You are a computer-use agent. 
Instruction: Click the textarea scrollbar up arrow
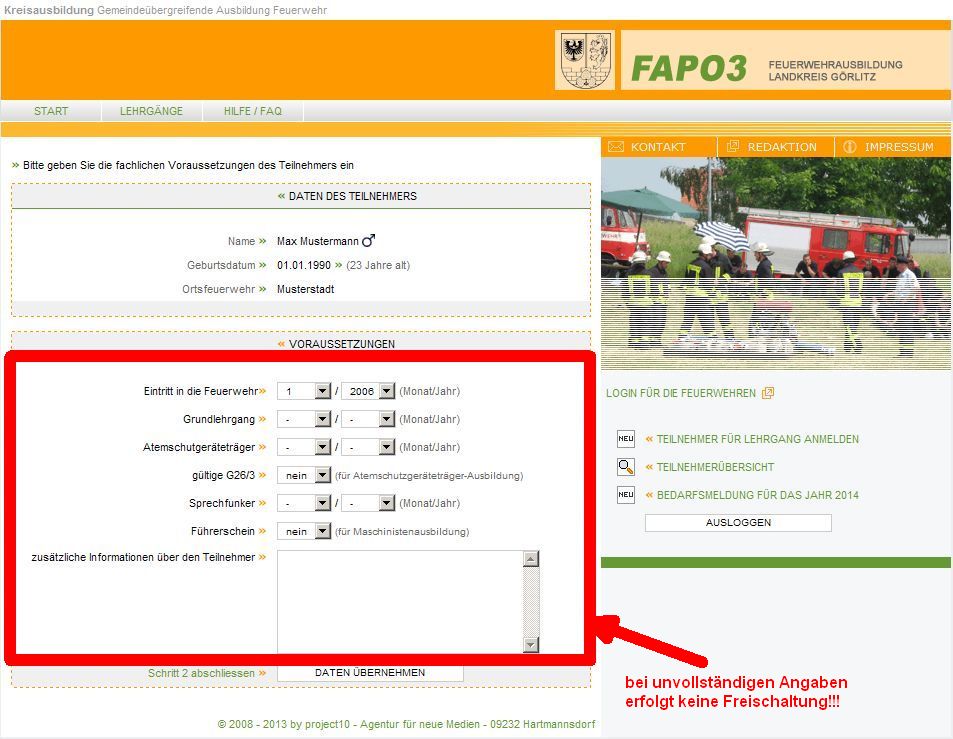(x=531, y=557)
